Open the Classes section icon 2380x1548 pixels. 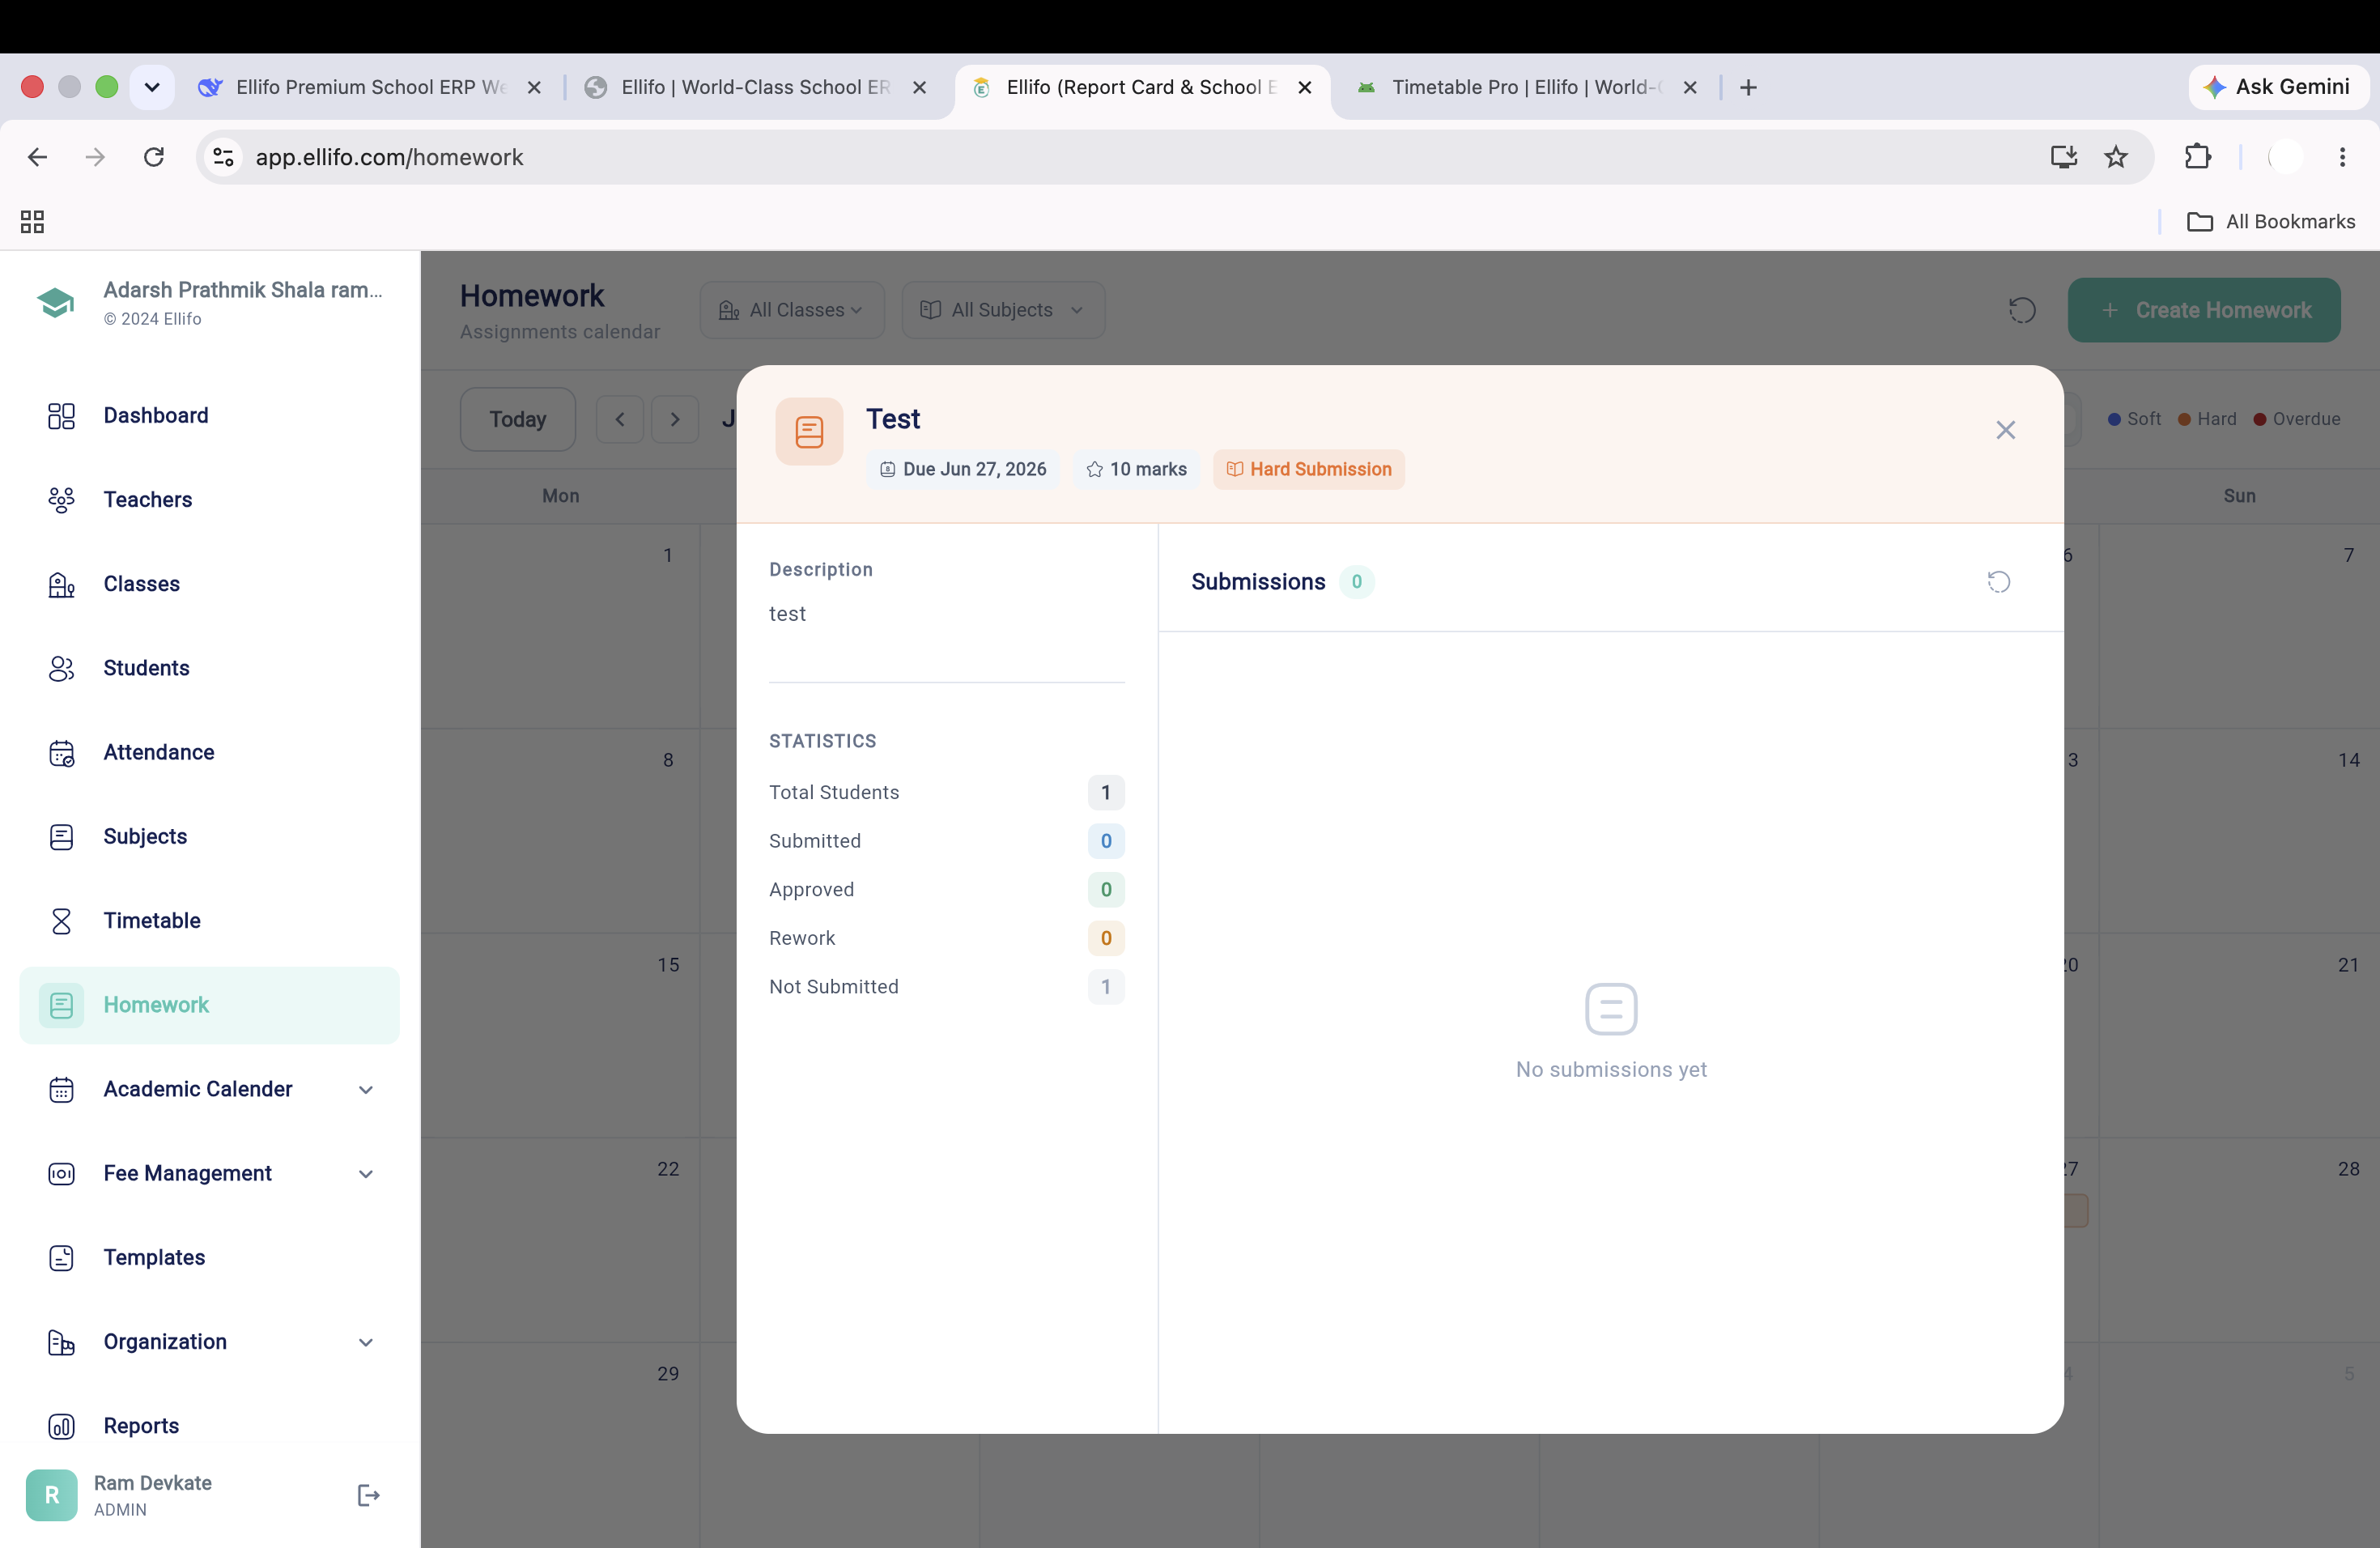(61, 584)
